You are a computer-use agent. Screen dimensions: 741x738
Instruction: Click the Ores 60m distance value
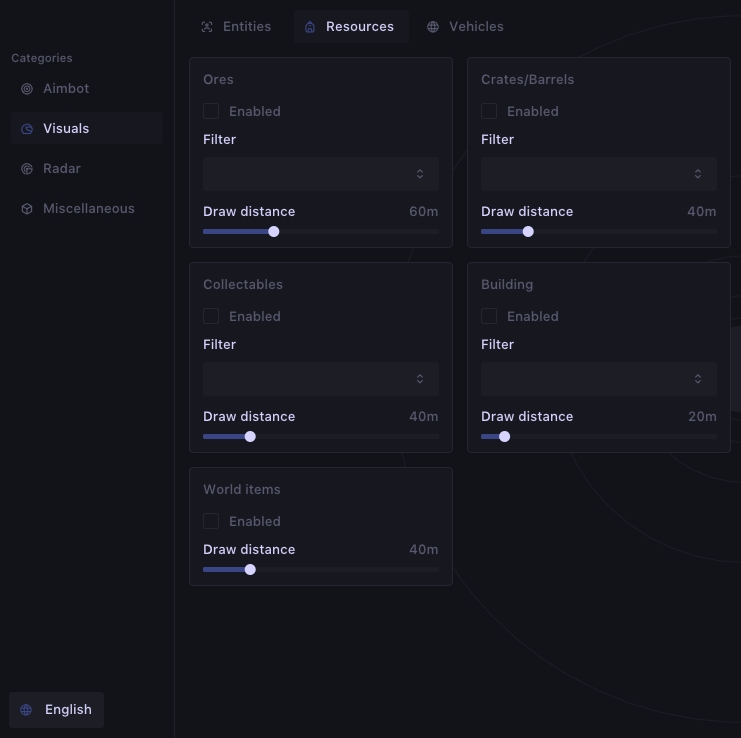[423, 212]
